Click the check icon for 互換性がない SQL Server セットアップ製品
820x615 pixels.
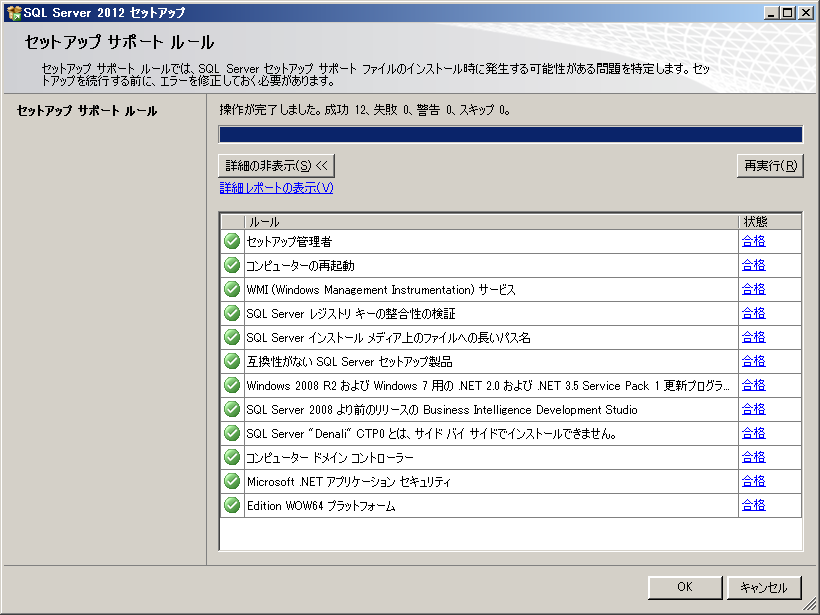point(232,361)
